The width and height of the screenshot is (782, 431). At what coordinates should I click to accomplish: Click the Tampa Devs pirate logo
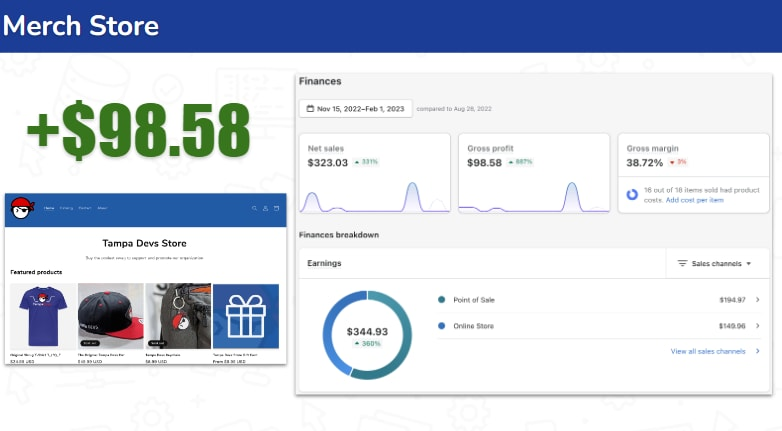pyautogui.click(x=22, y=208)
